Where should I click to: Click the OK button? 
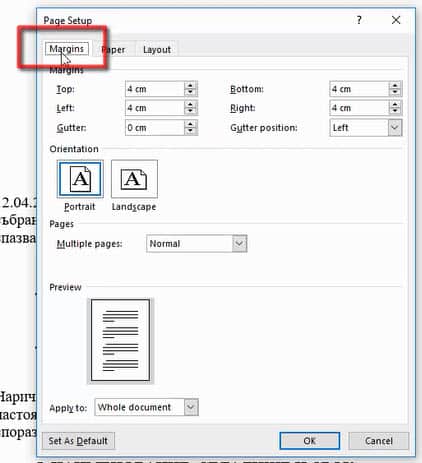310,441
